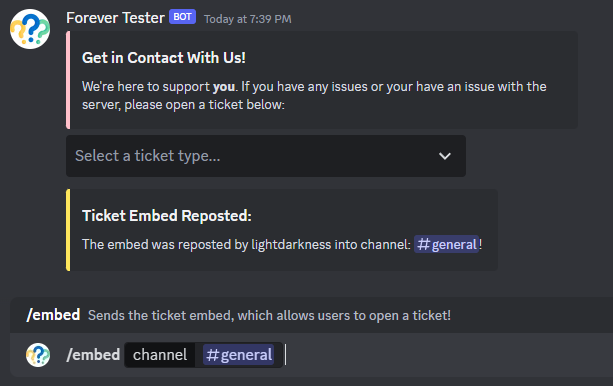Image resolution: width=613 pixels, height=386 pixels.
Task: Click the Today at 7:39 PM timestamp
Action: tap(248, 19)
